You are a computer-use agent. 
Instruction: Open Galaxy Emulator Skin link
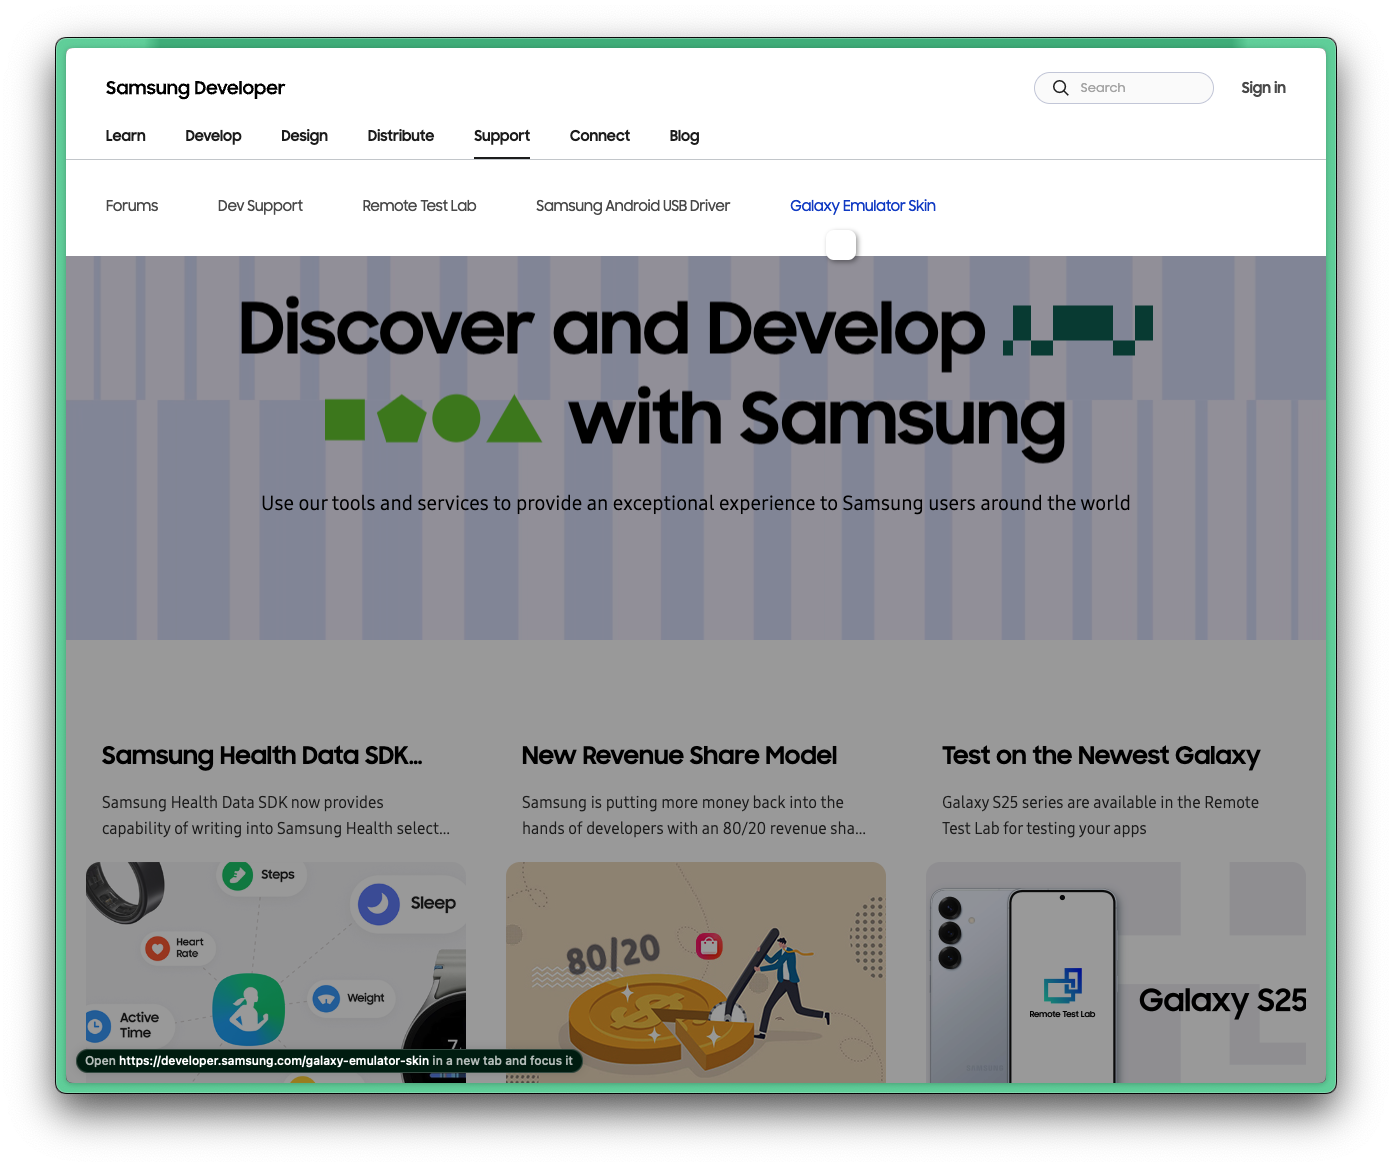pyautogui.click(x=863, y=206)
